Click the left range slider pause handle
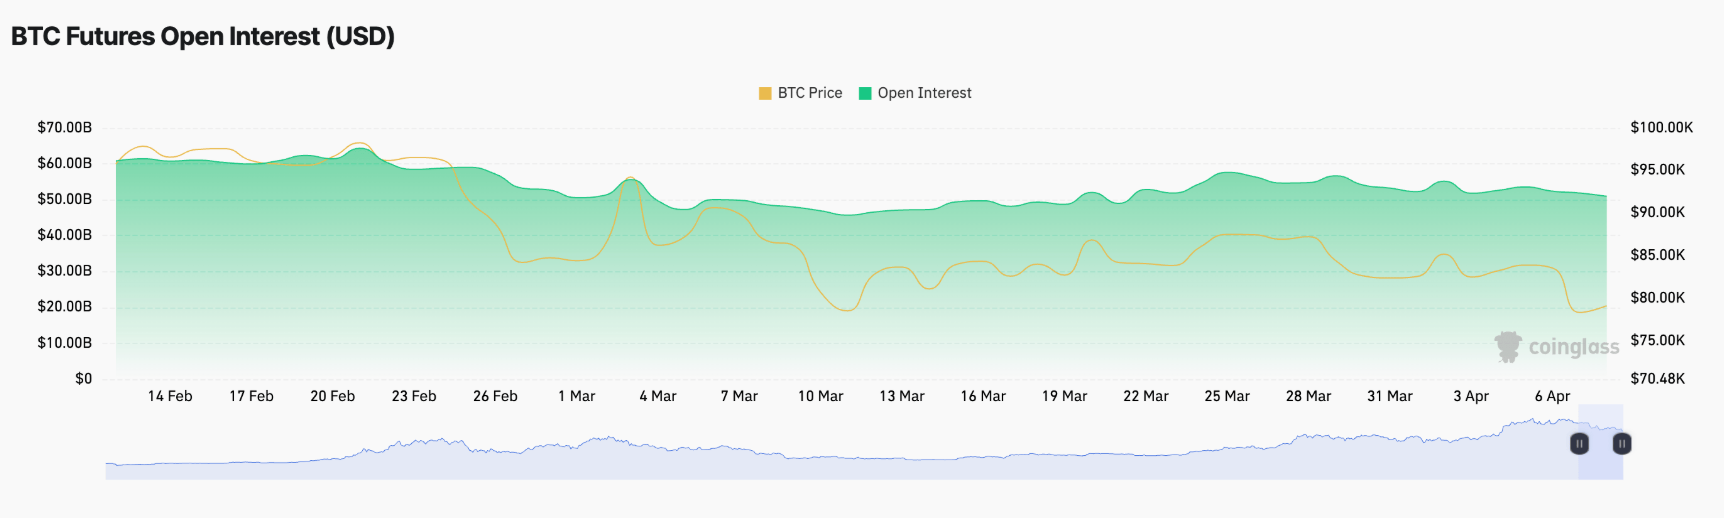The width and height of the screenshot is (1724, 518). tap(1579, 443)
